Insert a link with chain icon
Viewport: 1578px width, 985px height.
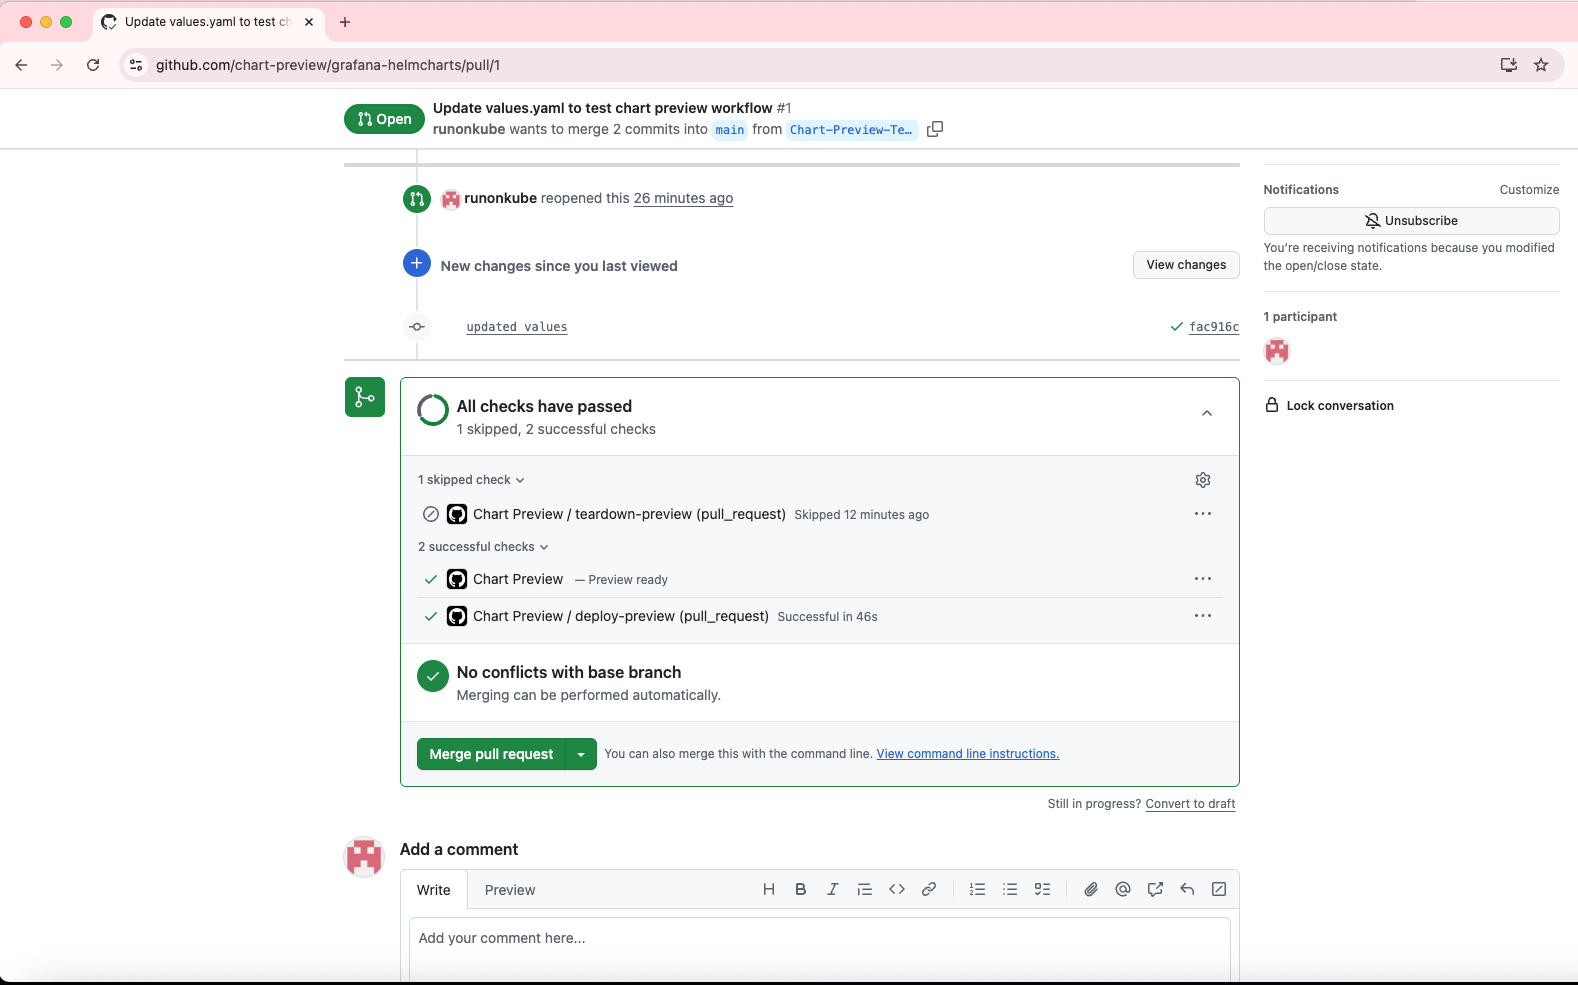(x=929, y=889)
